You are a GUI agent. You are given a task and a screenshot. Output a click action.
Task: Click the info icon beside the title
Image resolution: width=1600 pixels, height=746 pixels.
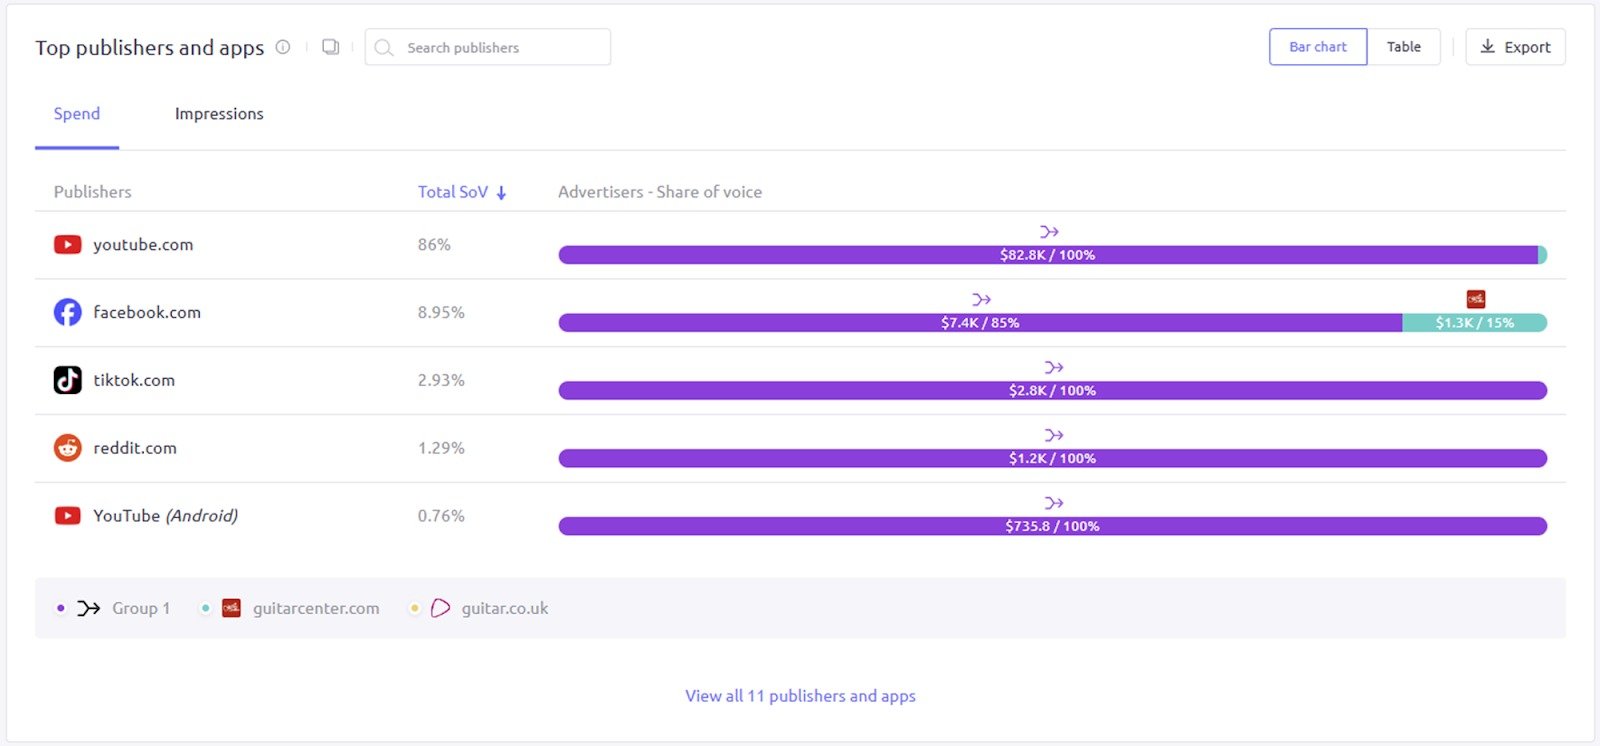[283, 47]
